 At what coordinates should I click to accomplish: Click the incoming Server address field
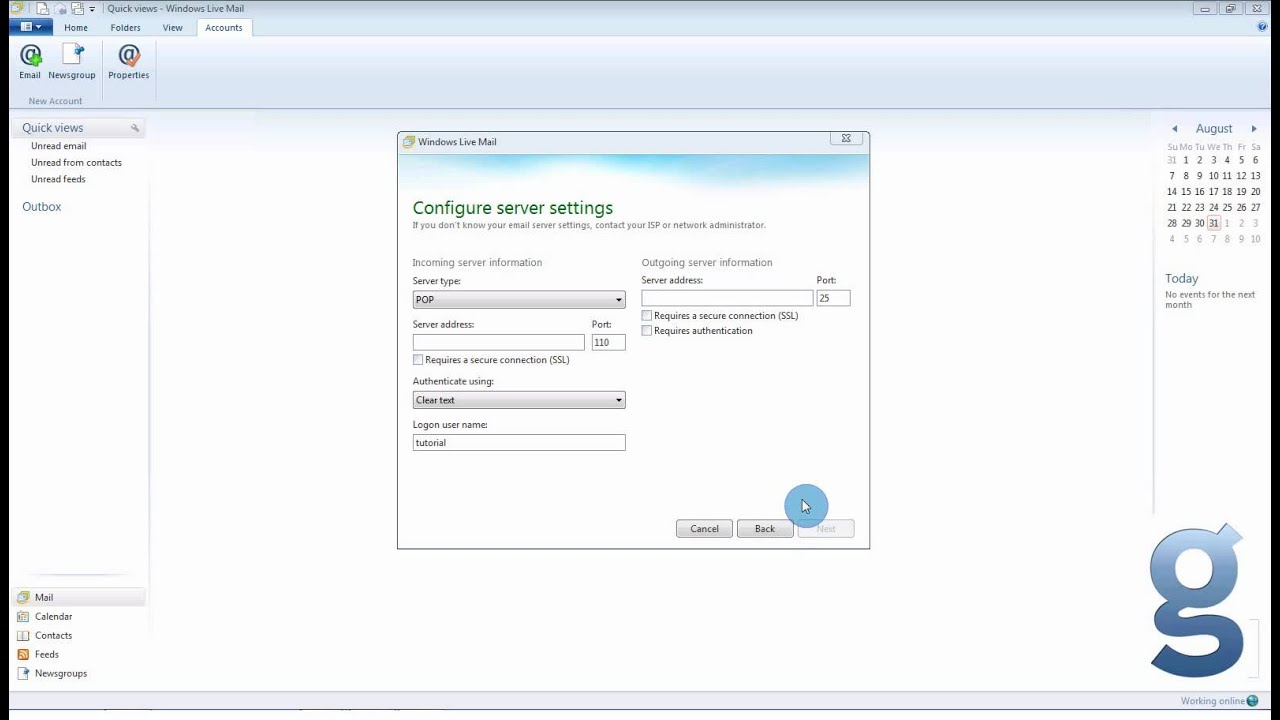[x=498, y=342]
